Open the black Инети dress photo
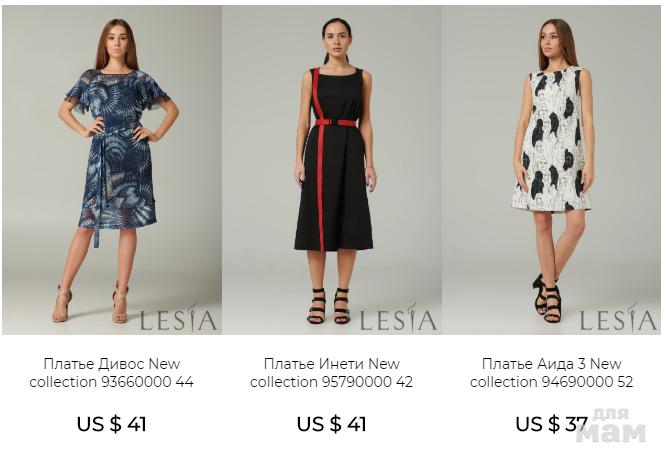Viewport: 661px width, 457px height. tap(332, 170)
